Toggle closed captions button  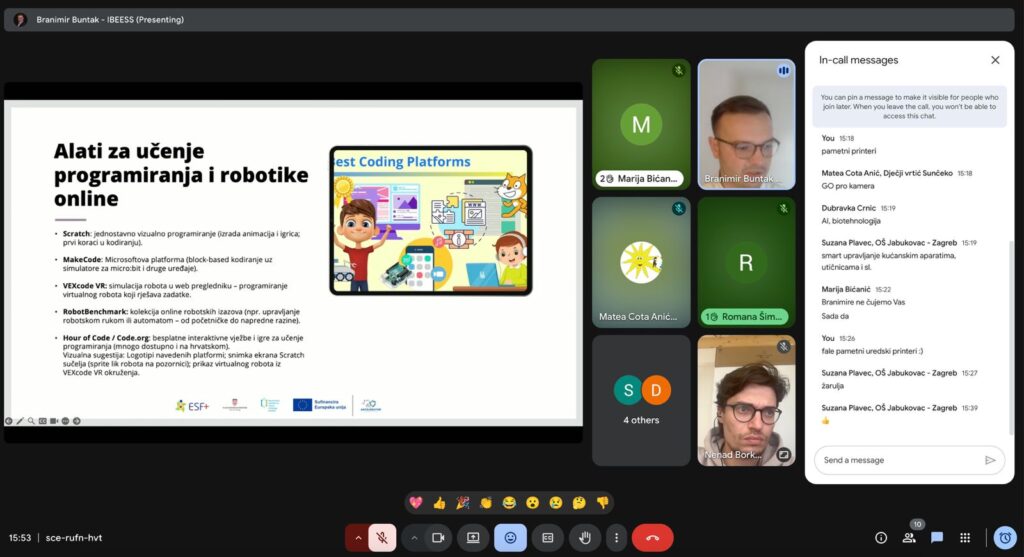(548, 538)
